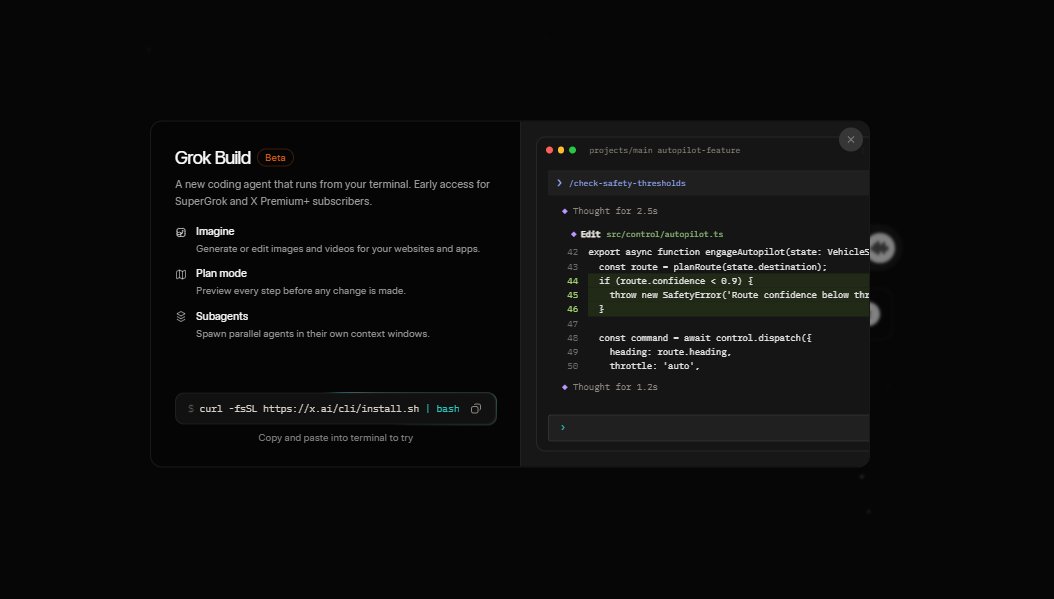Click 'Thought for 2.5s' entry

tap(614, 211)
